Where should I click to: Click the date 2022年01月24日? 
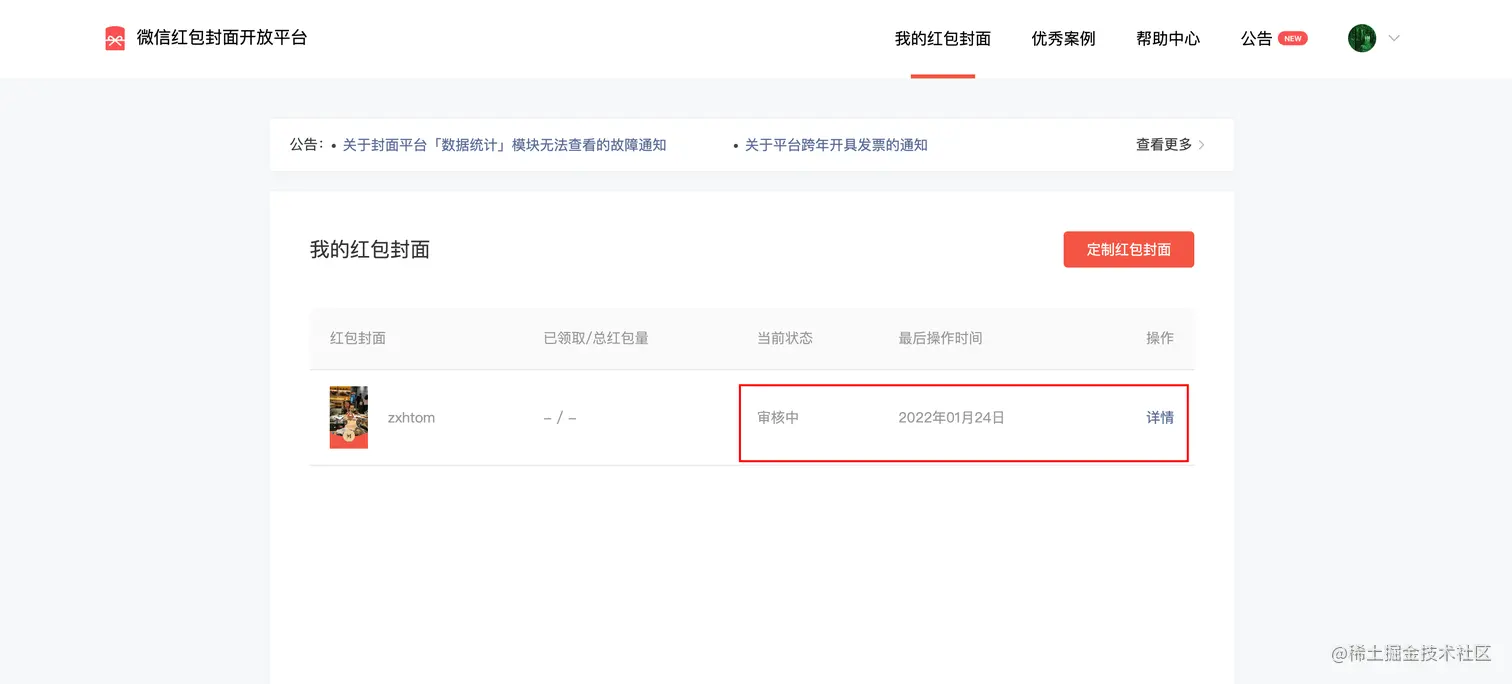951,418
